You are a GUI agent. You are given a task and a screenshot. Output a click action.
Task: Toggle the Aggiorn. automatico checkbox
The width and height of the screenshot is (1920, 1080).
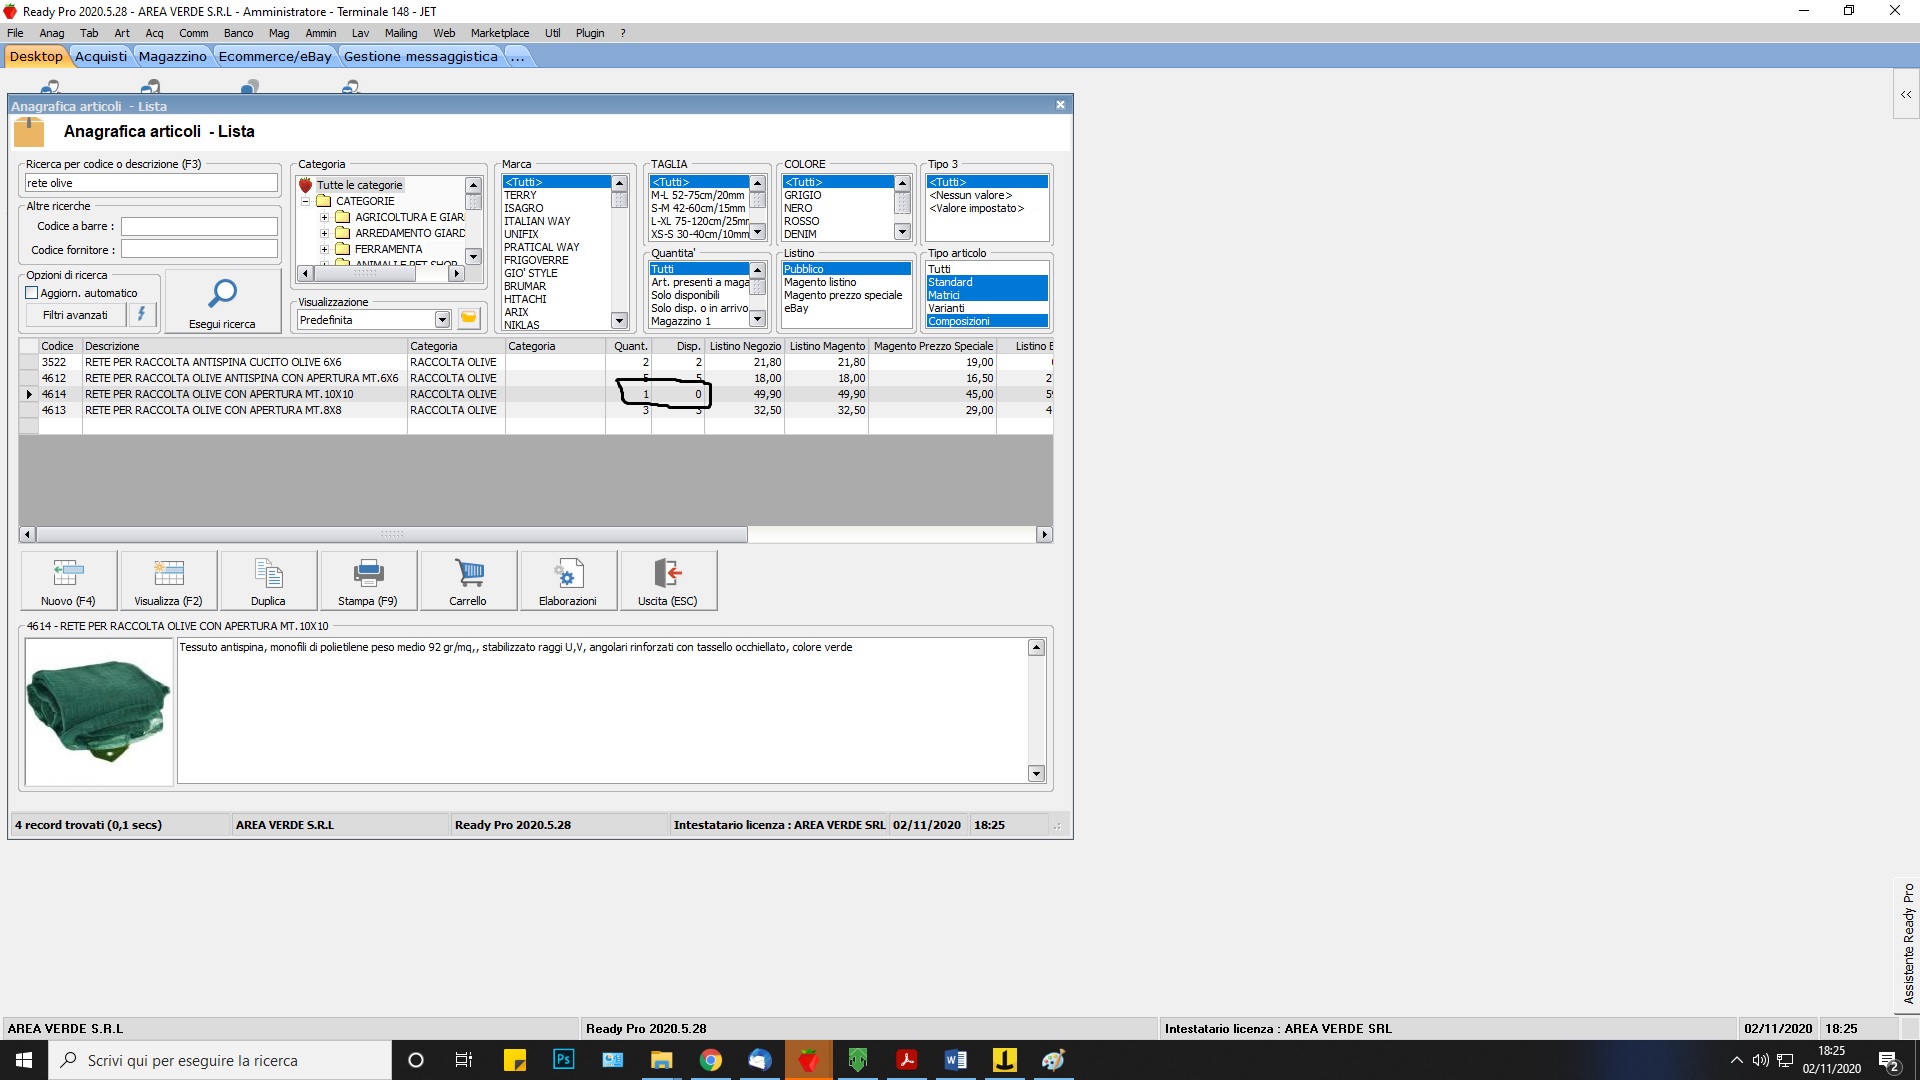pyautogui.click(x=32, y=293)
